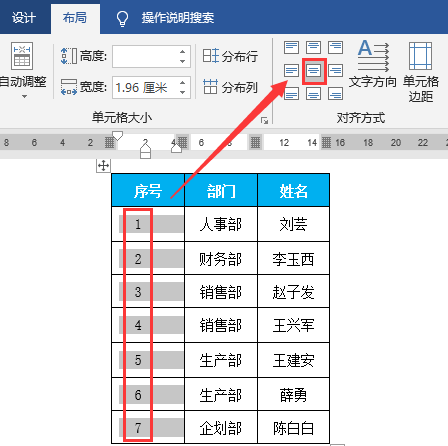
Task: Select the Align Top Left icon
Action: tap(291, 47)
